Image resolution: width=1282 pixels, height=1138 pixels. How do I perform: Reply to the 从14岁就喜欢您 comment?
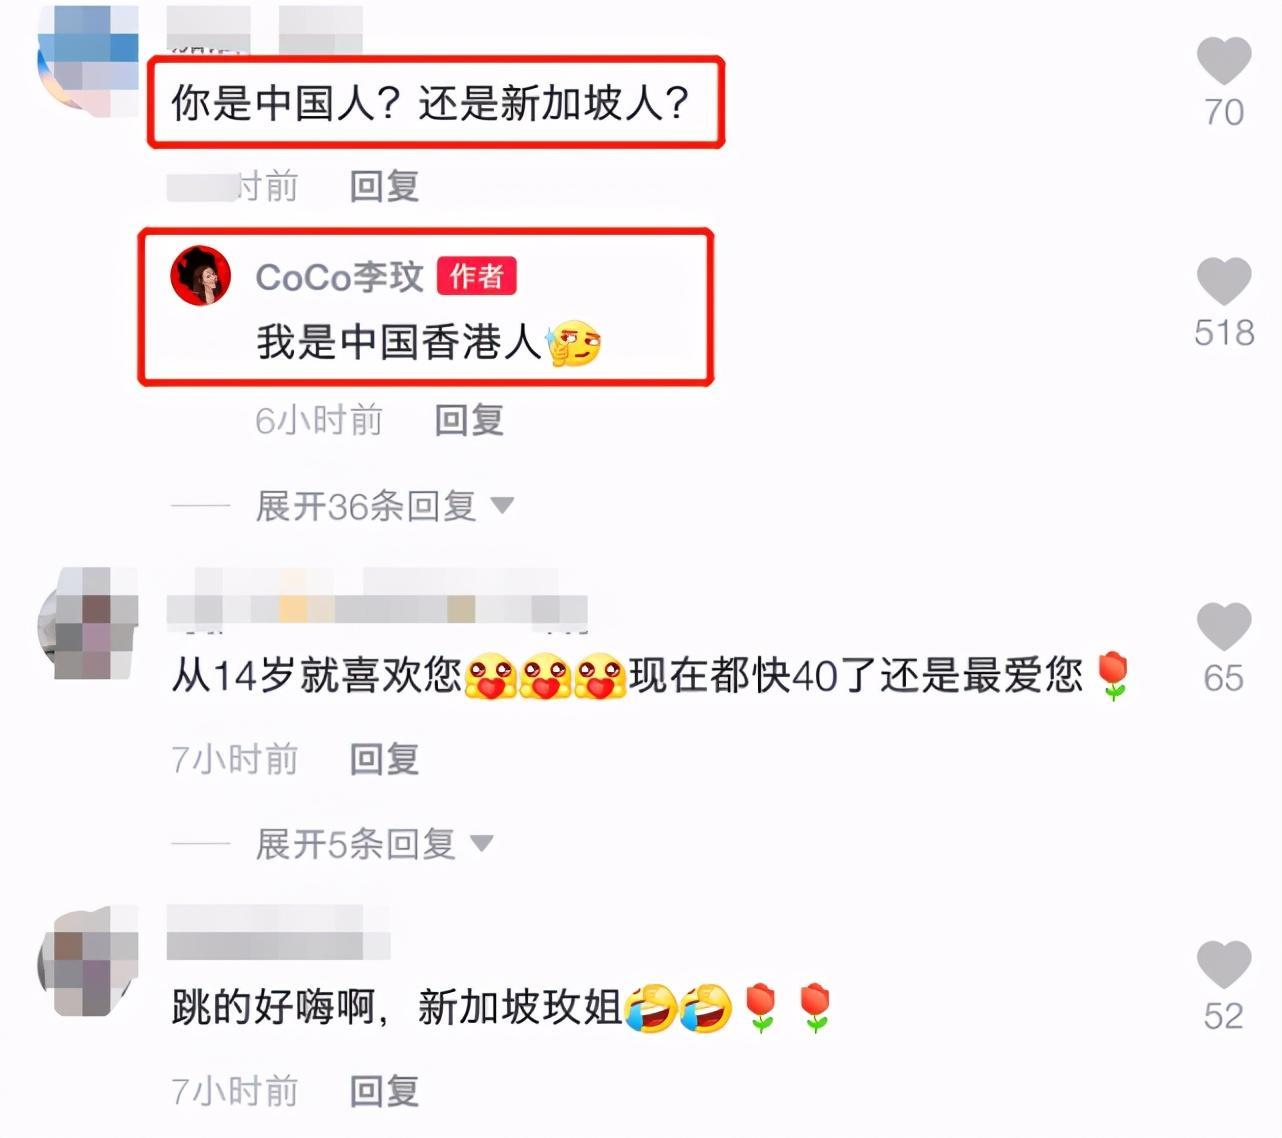point(384,760)
